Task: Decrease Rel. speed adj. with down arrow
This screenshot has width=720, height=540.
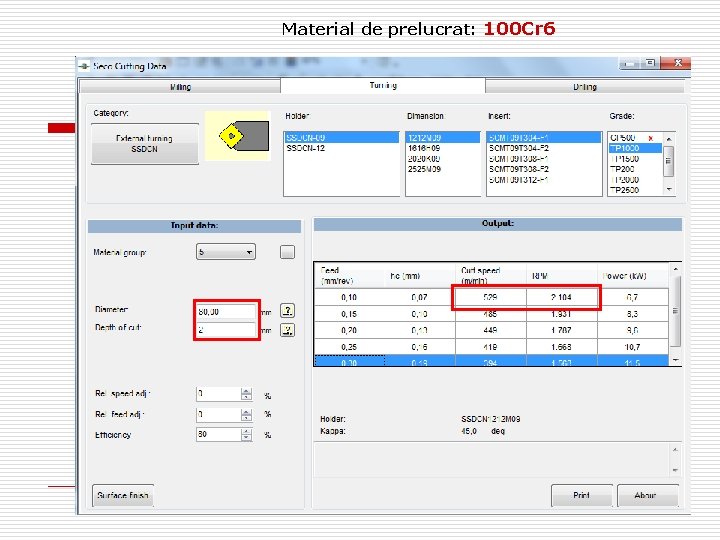Action: [247, 397]
